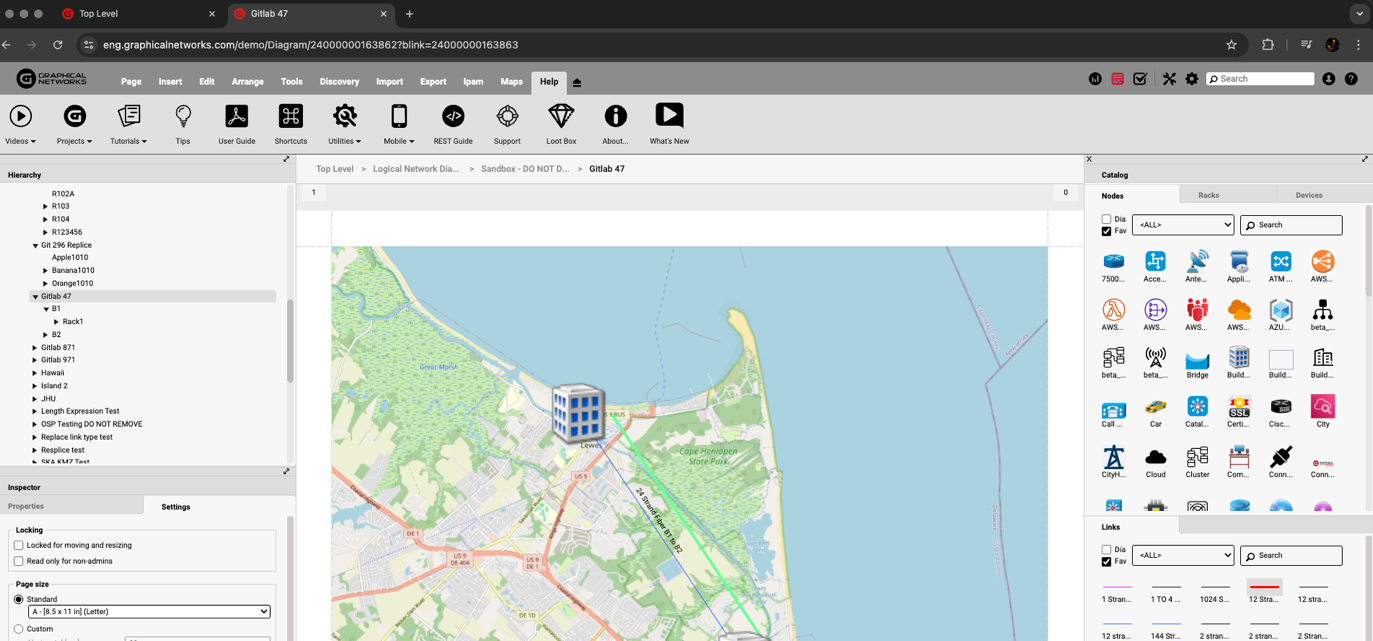Open the page size Letter dropdown
1373x641 pixels.
pos(149,611)
